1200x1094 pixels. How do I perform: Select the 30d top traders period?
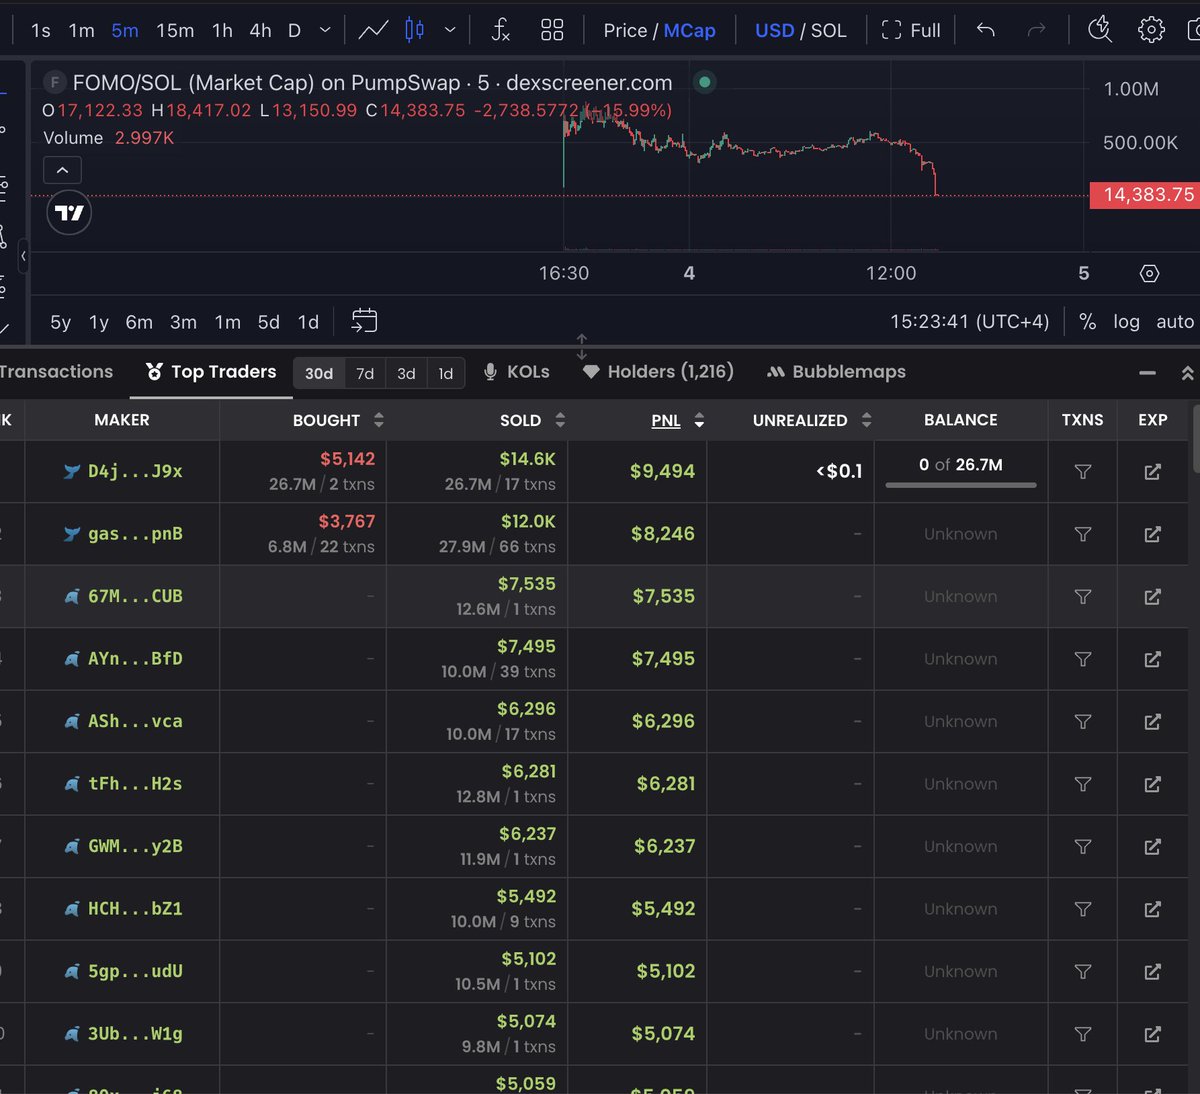(x=319, y=373)
